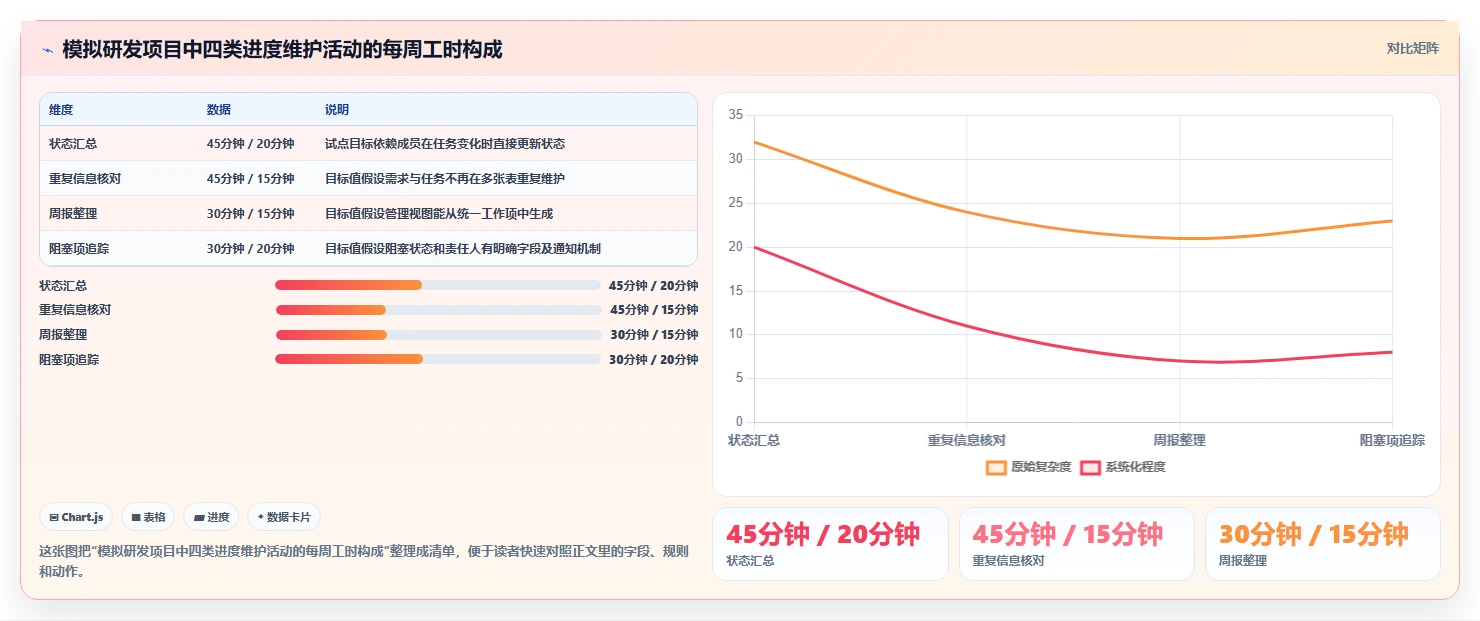Click the 重复信息核对 x-axis label on chart
Screen dimensions: 1480x621
[966, 440]
